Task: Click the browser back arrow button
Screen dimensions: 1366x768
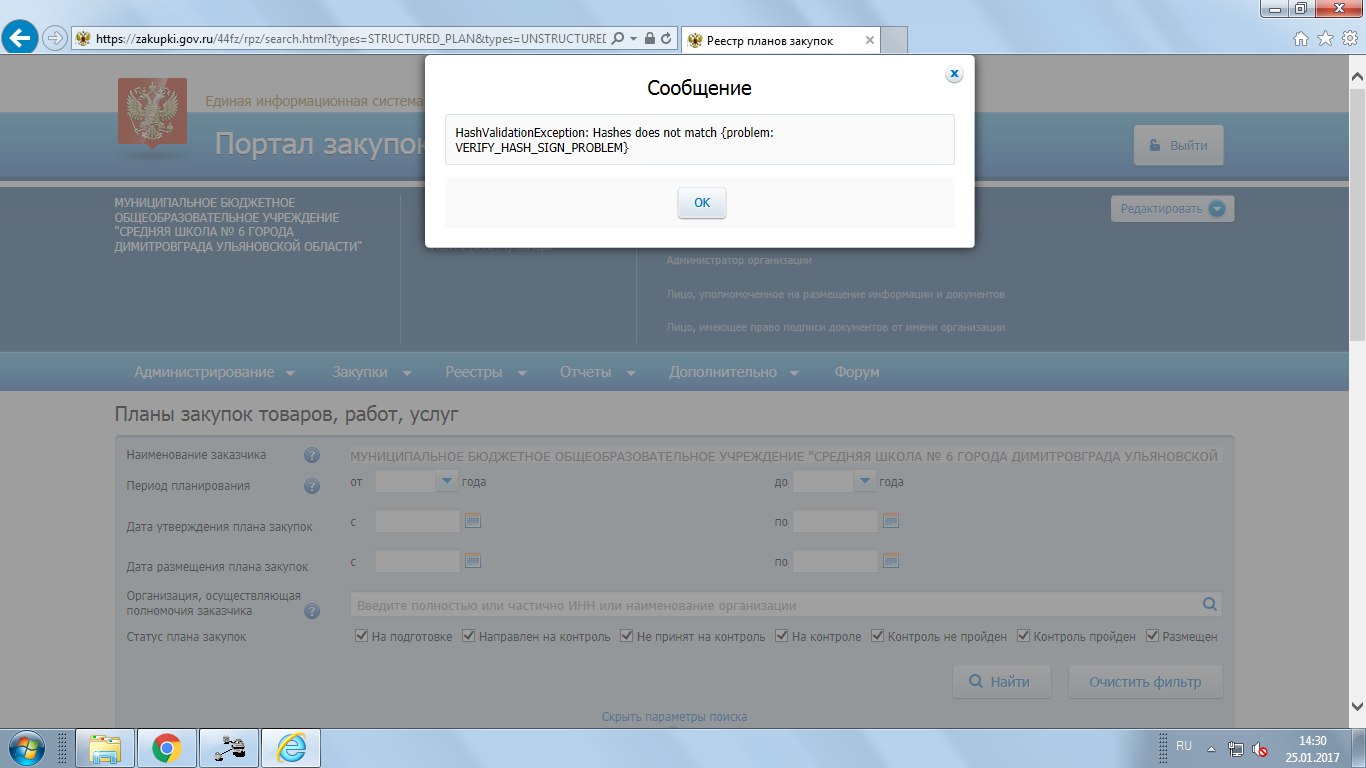Action: coord(21,38)
